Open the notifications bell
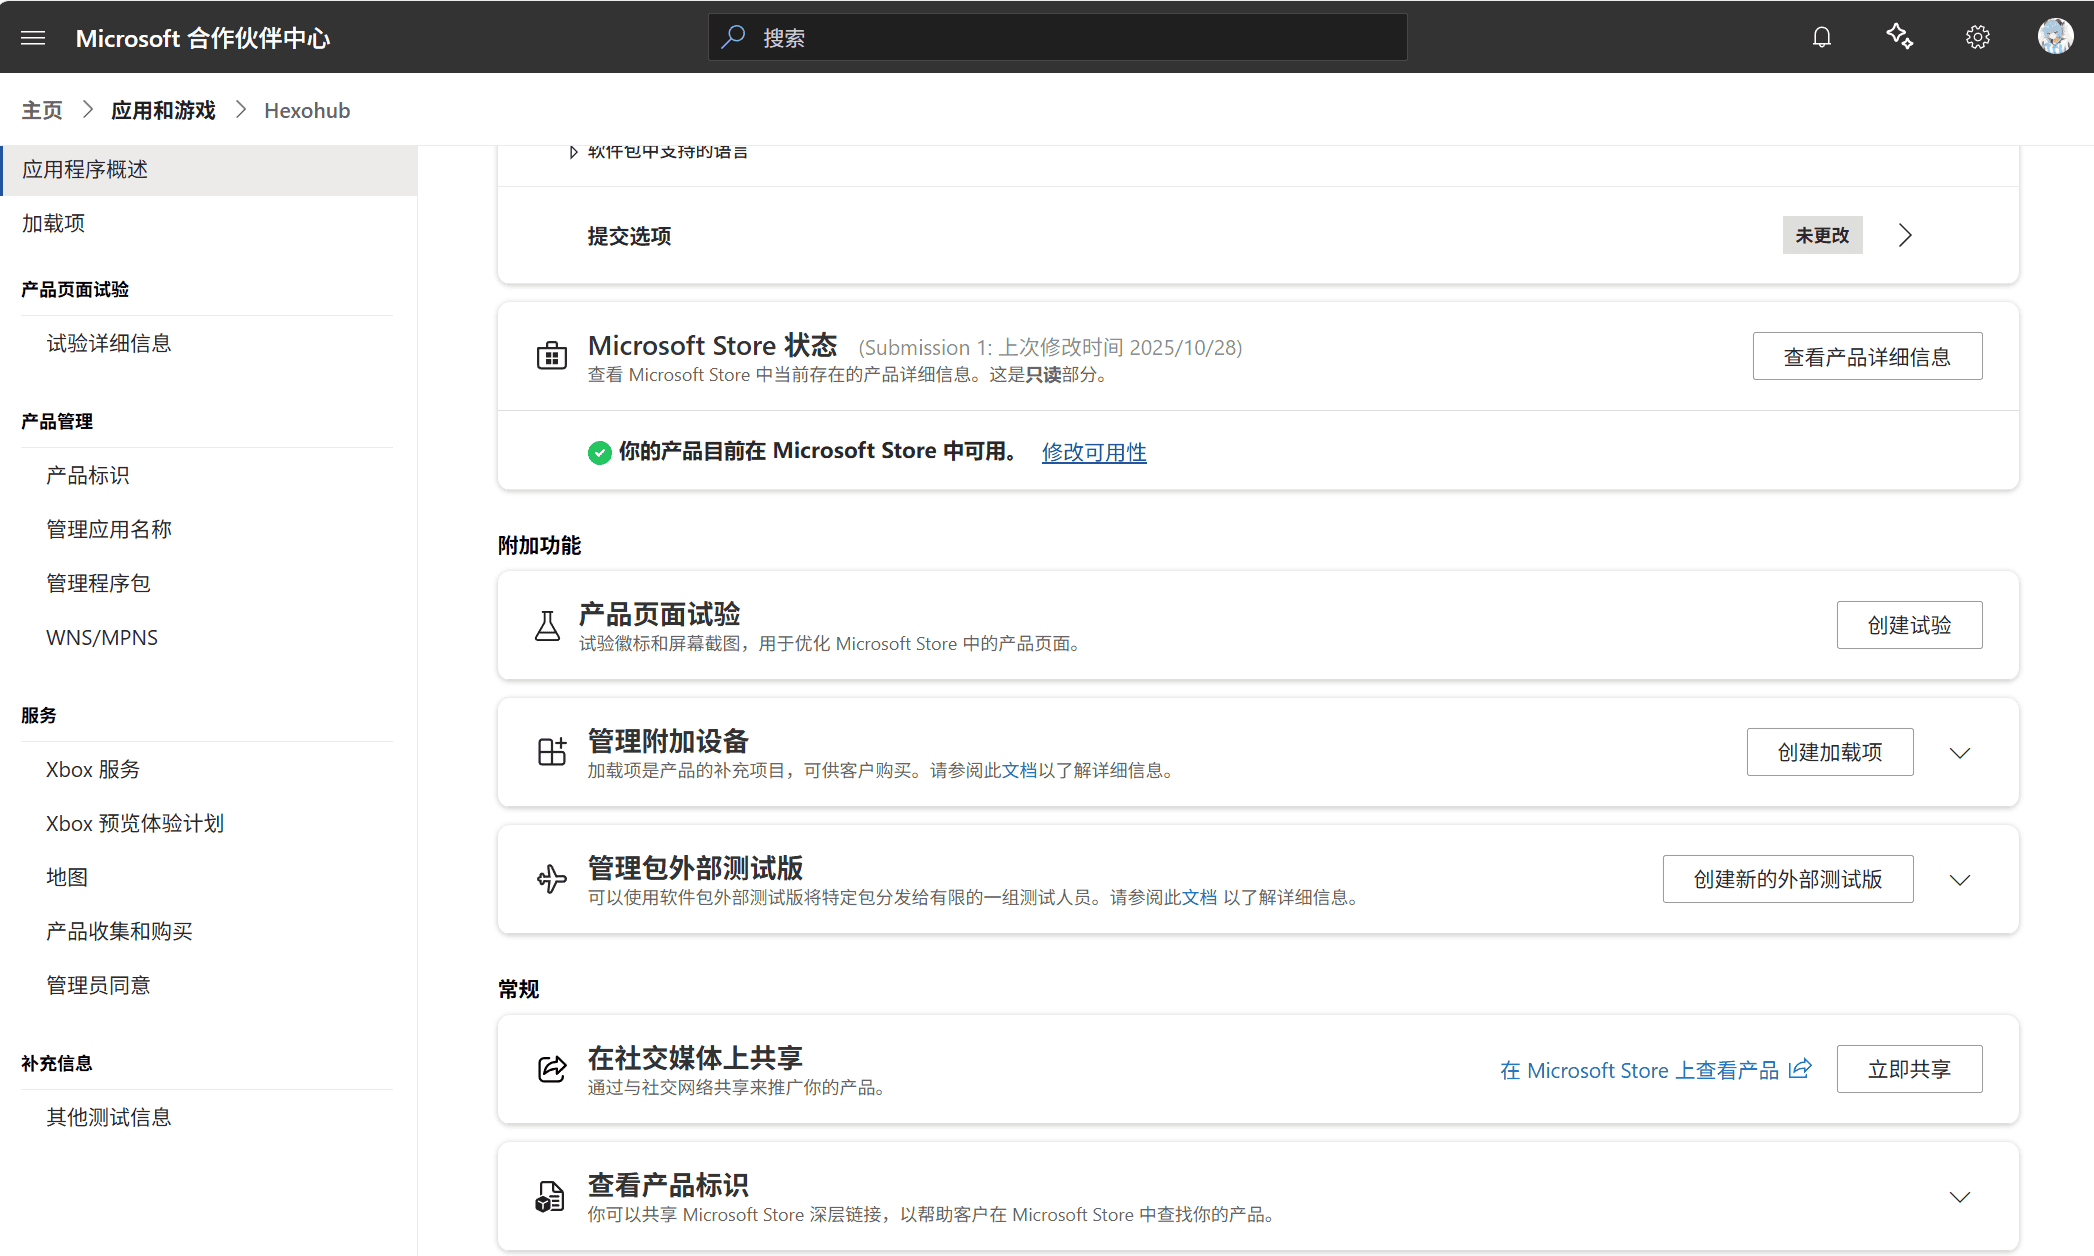 click(x=1821, y=38)
